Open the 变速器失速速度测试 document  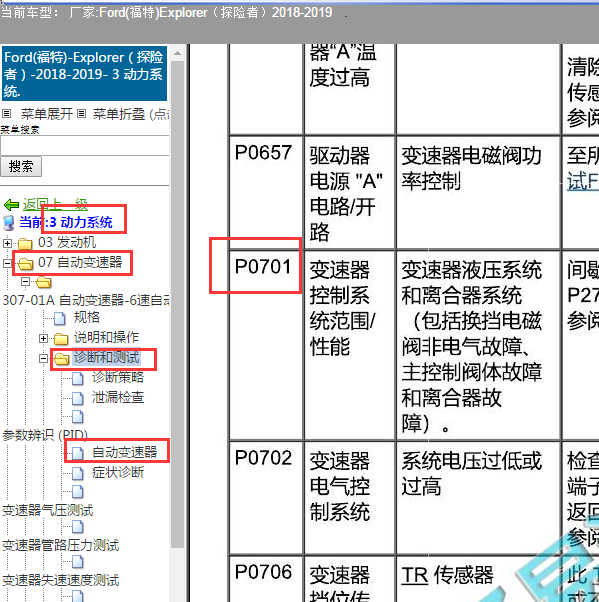[x=61, y=580]
